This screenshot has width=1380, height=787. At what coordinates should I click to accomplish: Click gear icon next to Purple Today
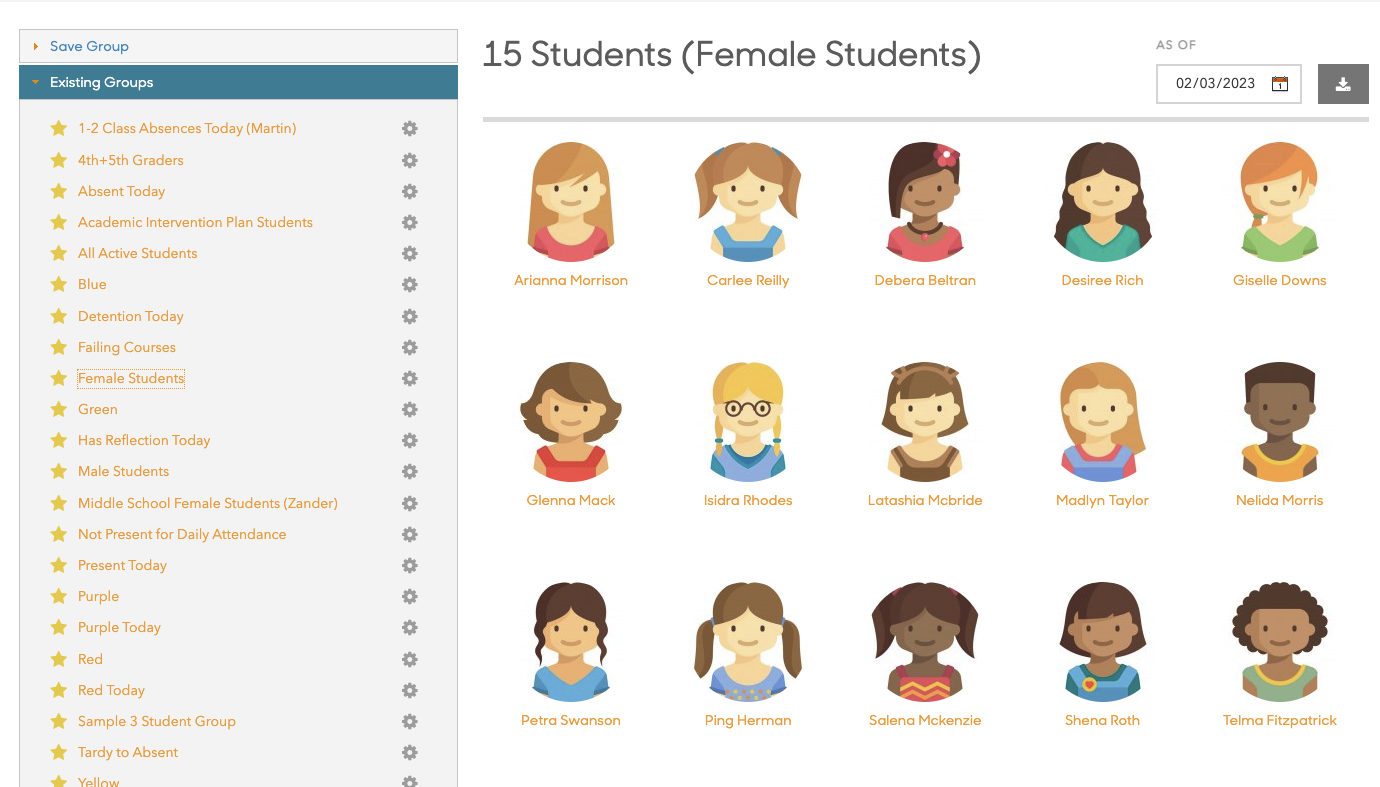[409, 627]
